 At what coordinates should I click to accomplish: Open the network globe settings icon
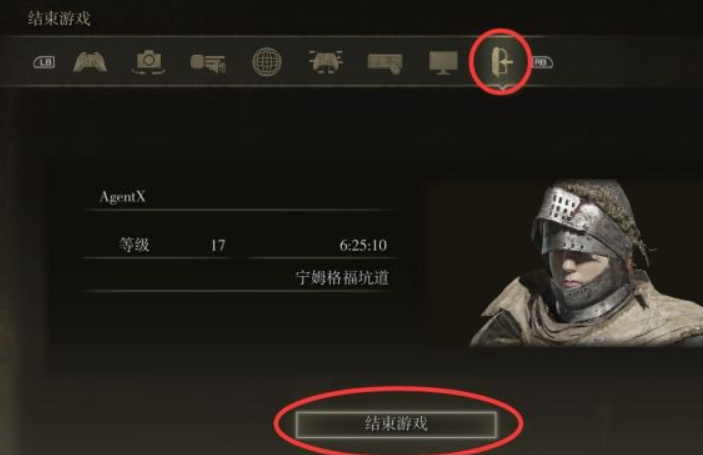pyautogui.click(x=267, y=62)
